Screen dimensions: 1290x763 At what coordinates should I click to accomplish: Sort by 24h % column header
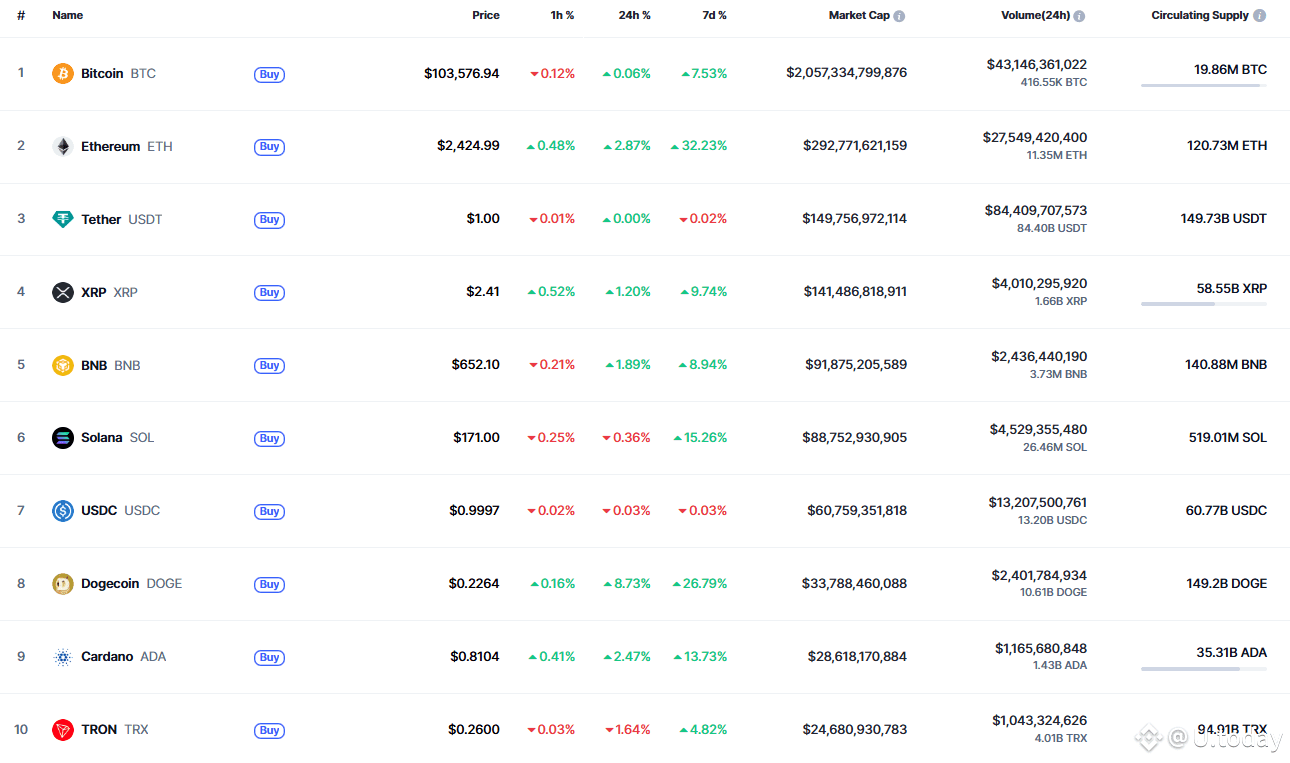pos(634,16)
